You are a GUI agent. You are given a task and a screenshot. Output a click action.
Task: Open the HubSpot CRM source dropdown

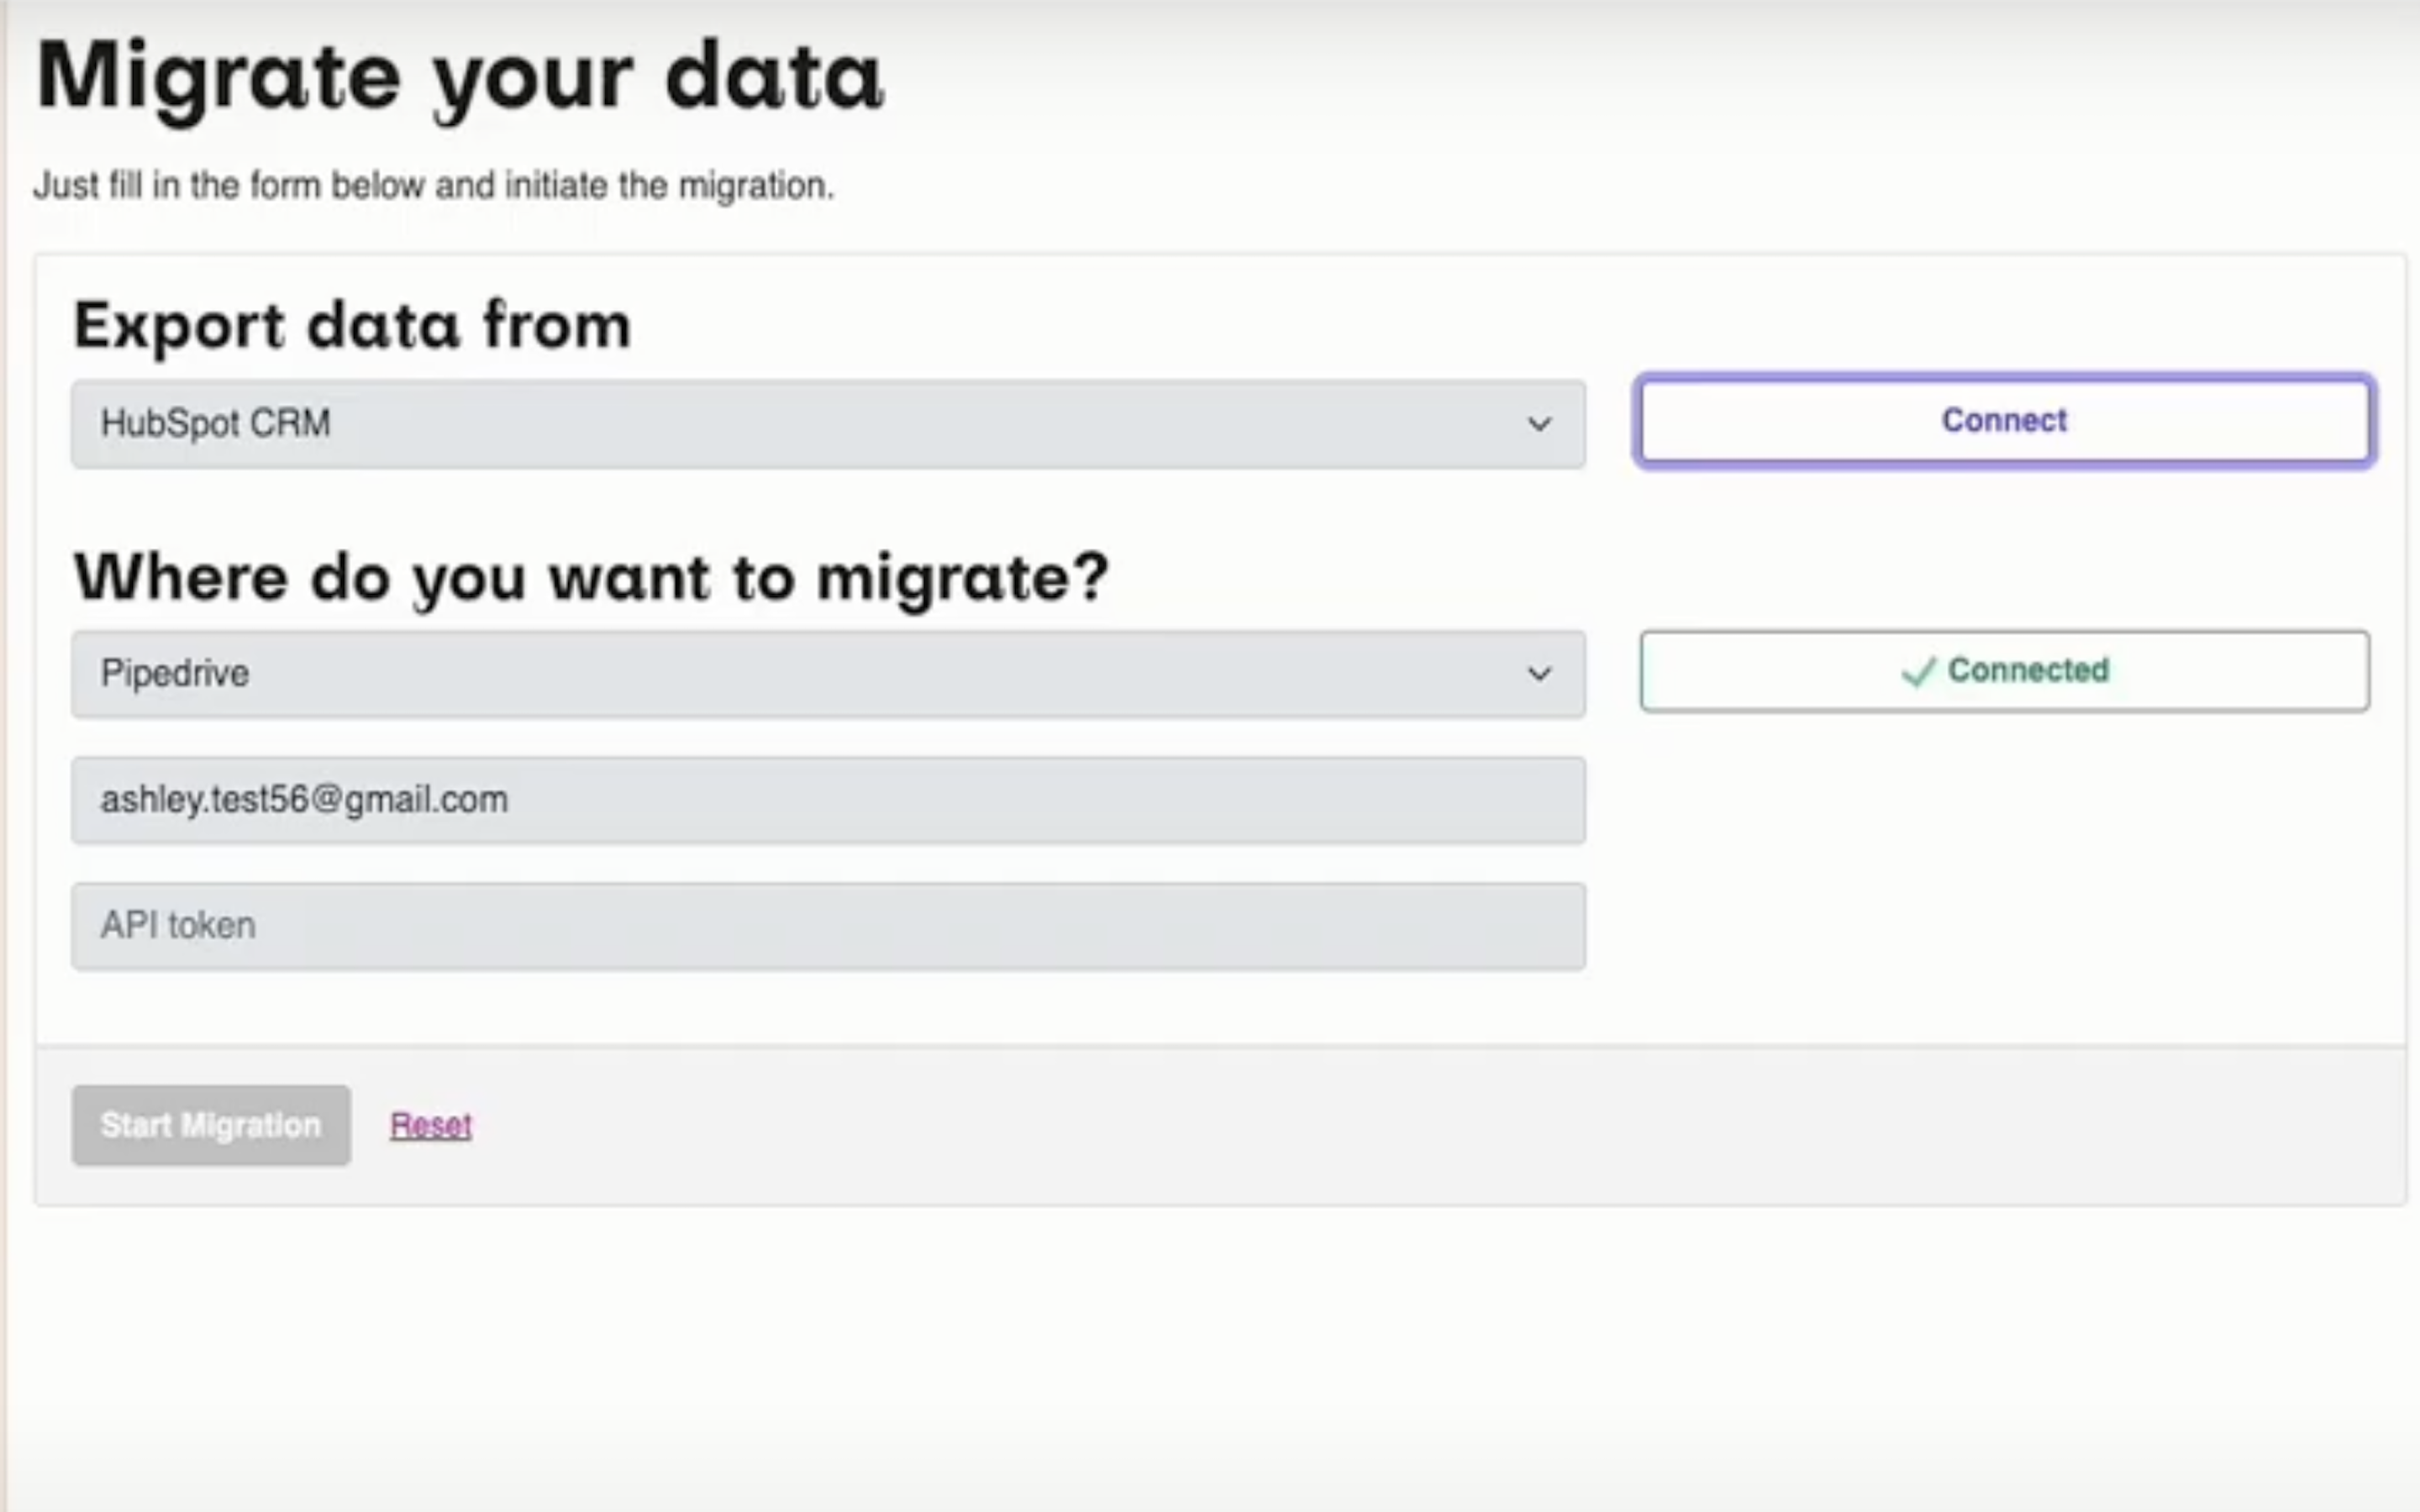pos(827,424)
